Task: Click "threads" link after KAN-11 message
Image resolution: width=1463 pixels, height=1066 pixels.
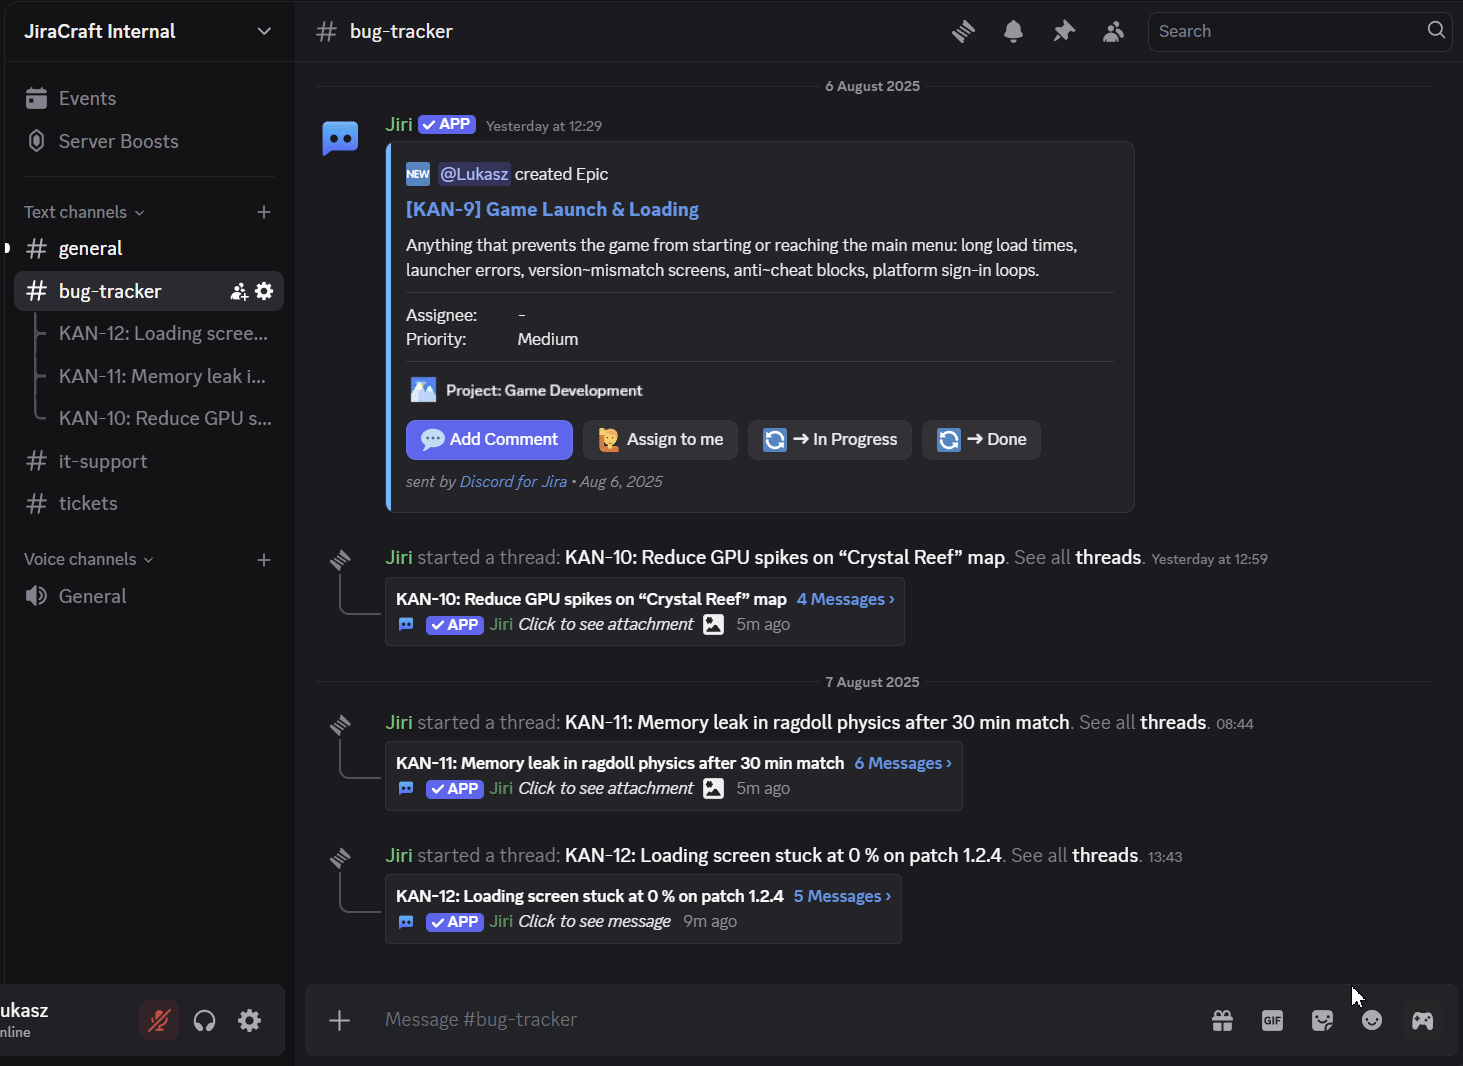Action: point(1173,722)
